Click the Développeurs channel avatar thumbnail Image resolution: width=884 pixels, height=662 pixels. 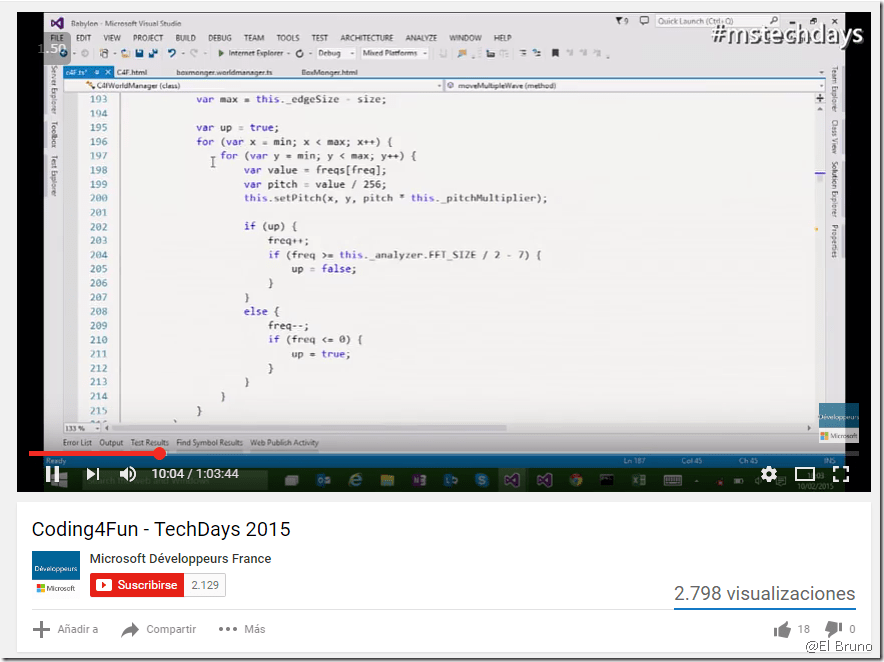(x=56, y=573)
